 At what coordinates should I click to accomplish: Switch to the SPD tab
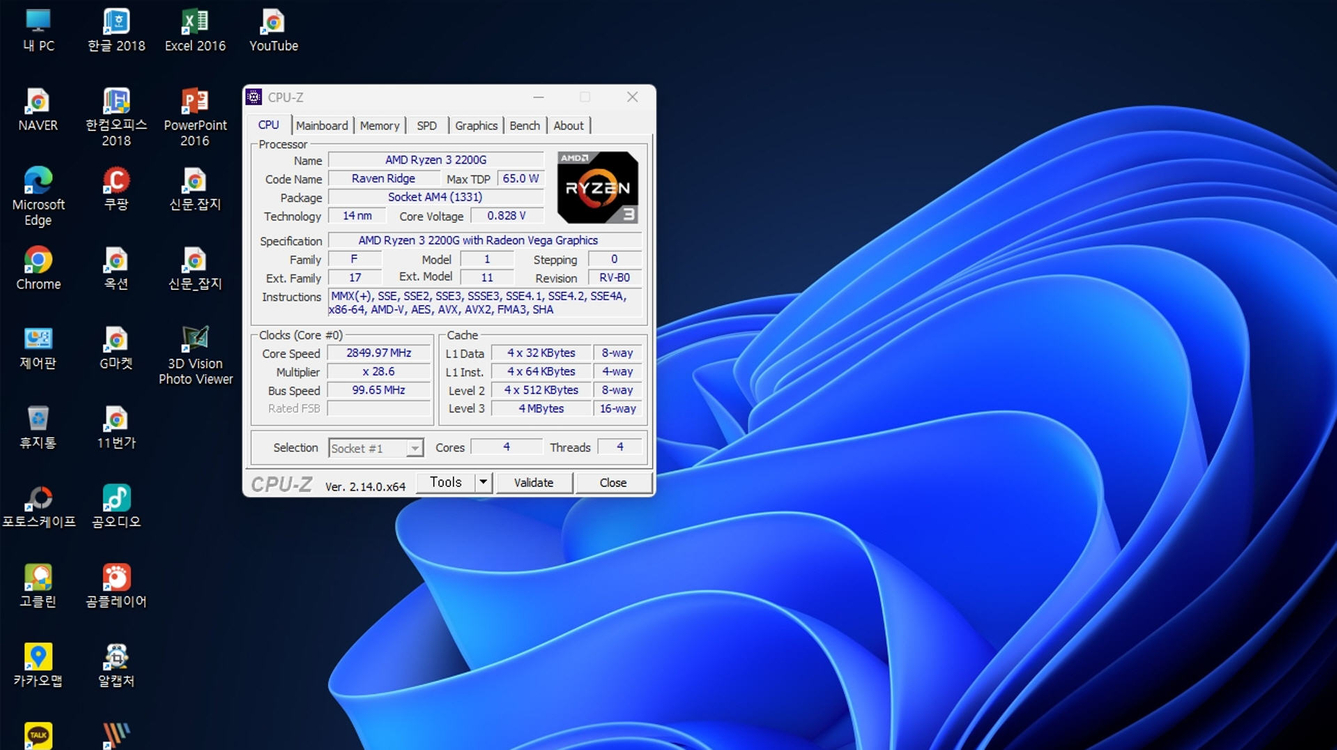pos(427,126)
